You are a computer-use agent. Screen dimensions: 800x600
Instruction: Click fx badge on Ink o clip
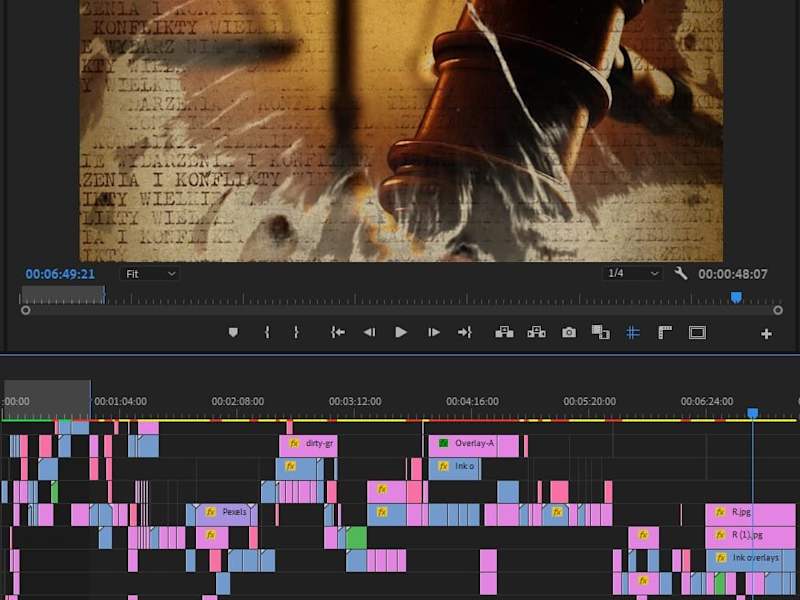tap(443, 466)
